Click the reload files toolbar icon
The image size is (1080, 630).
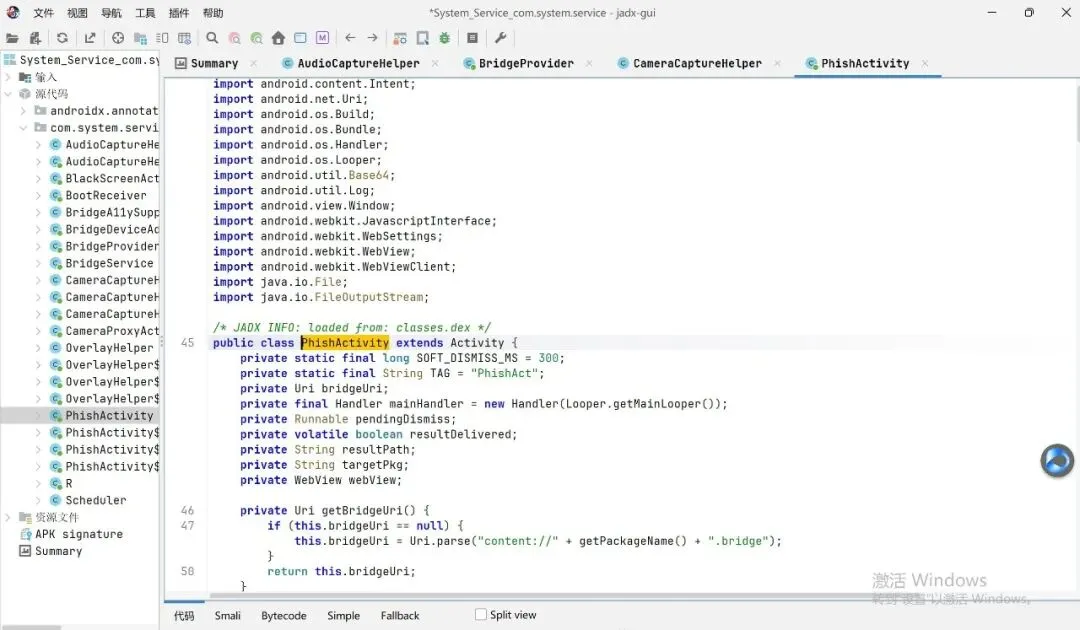pos(63,38)
